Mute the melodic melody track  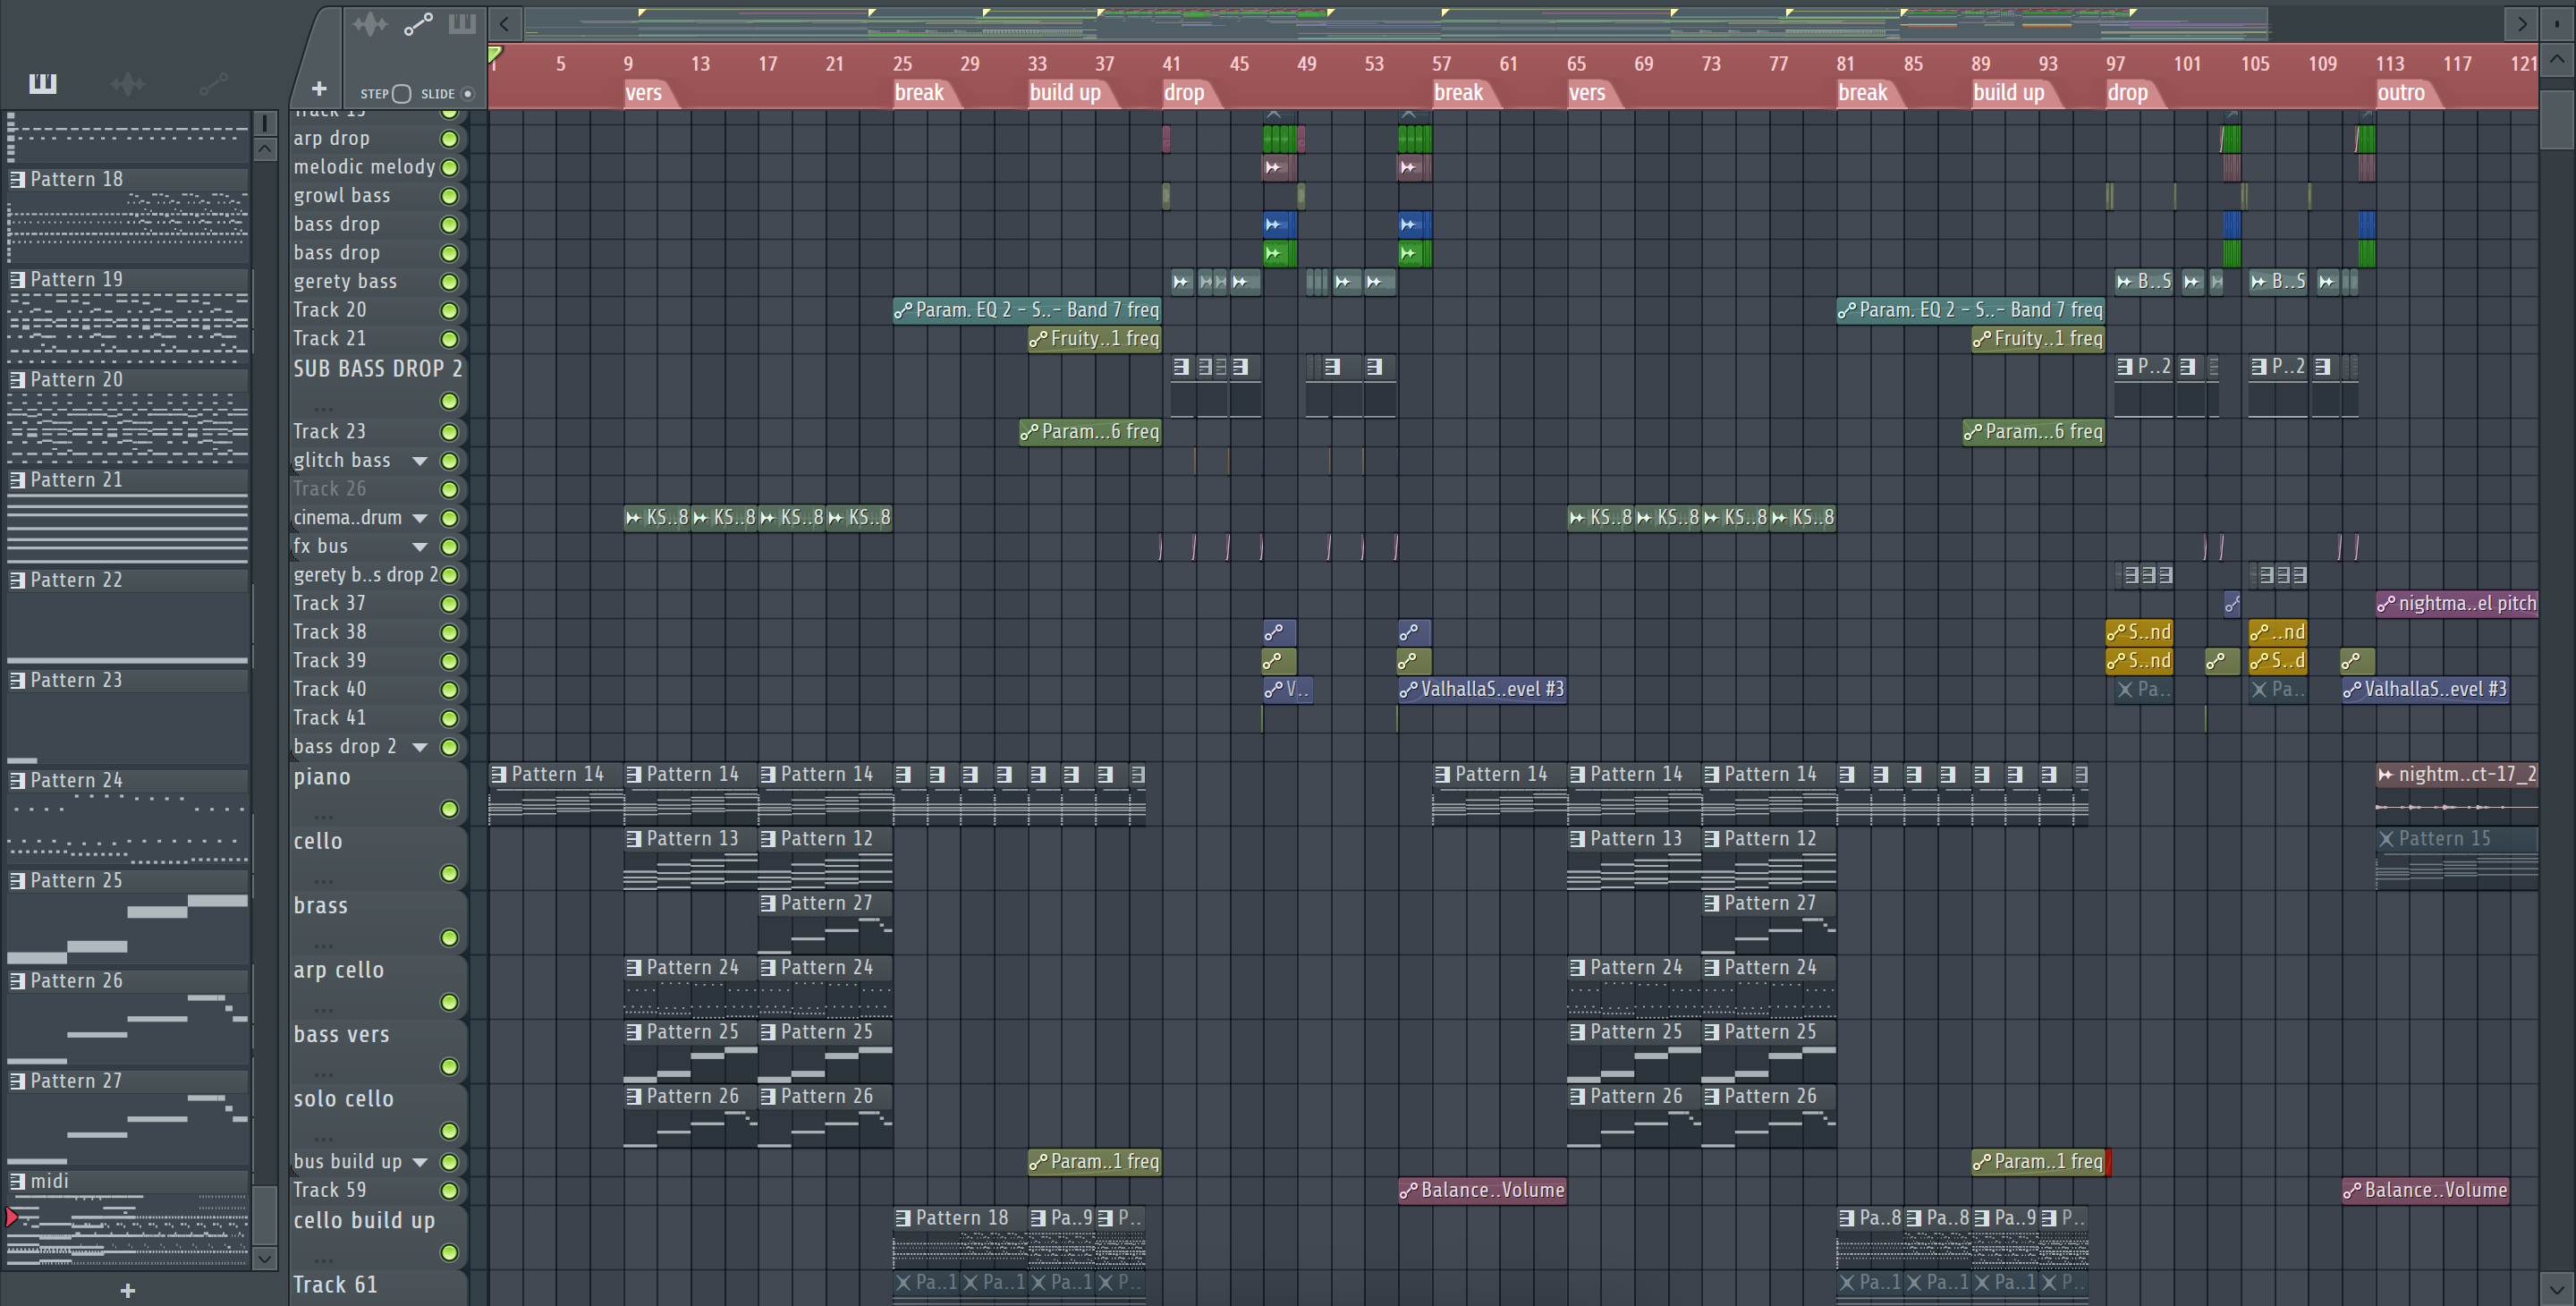(x=450, y=168)
